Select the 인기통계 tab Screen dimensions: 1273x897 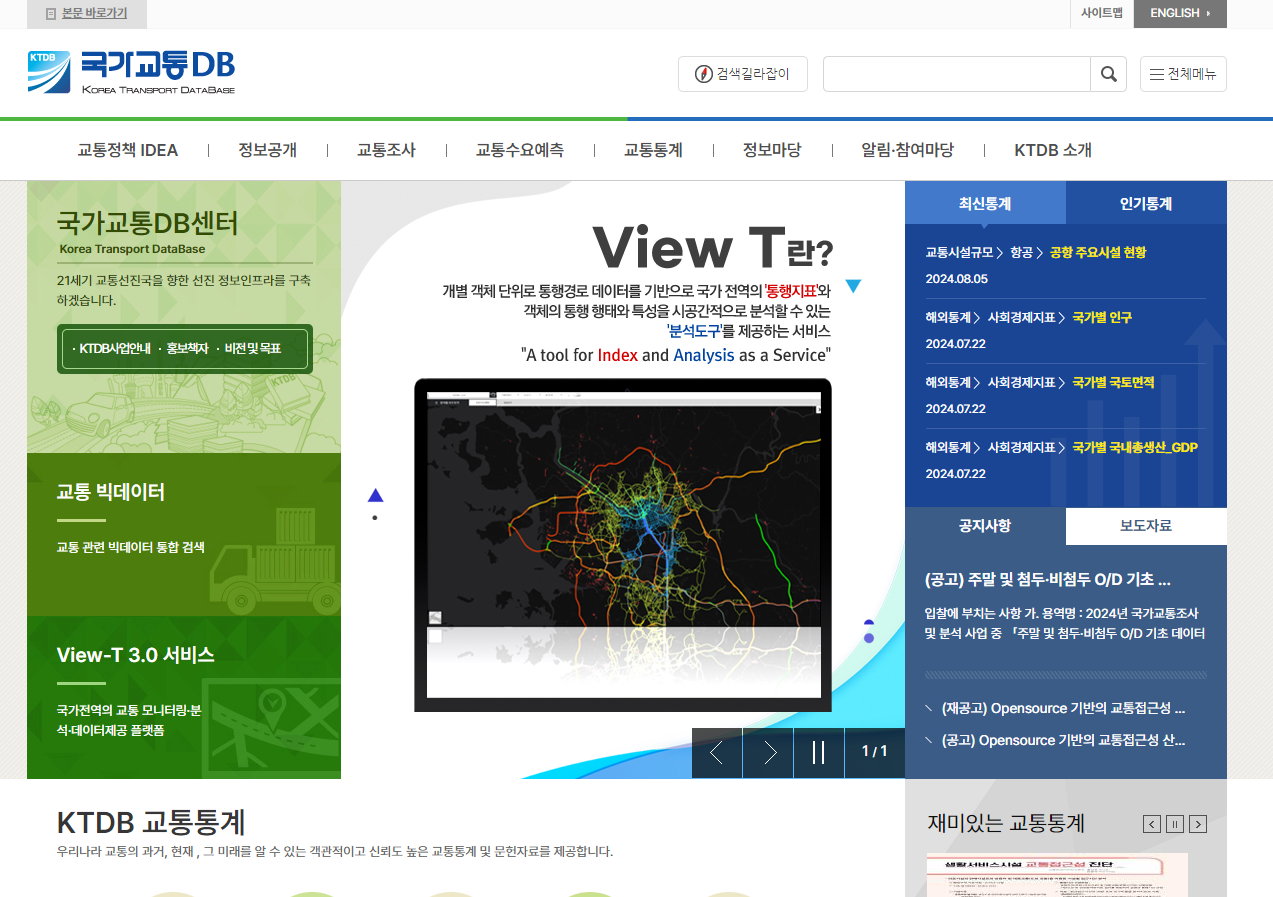[1146, 203]
